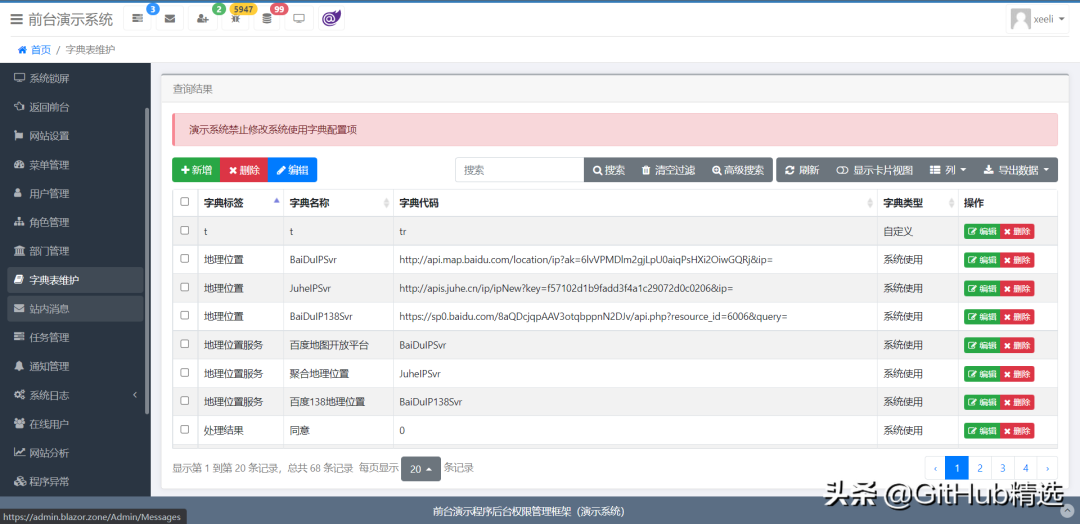Open 角色管理 in the sidebar
1080x524 pixels.
[75, 222]
